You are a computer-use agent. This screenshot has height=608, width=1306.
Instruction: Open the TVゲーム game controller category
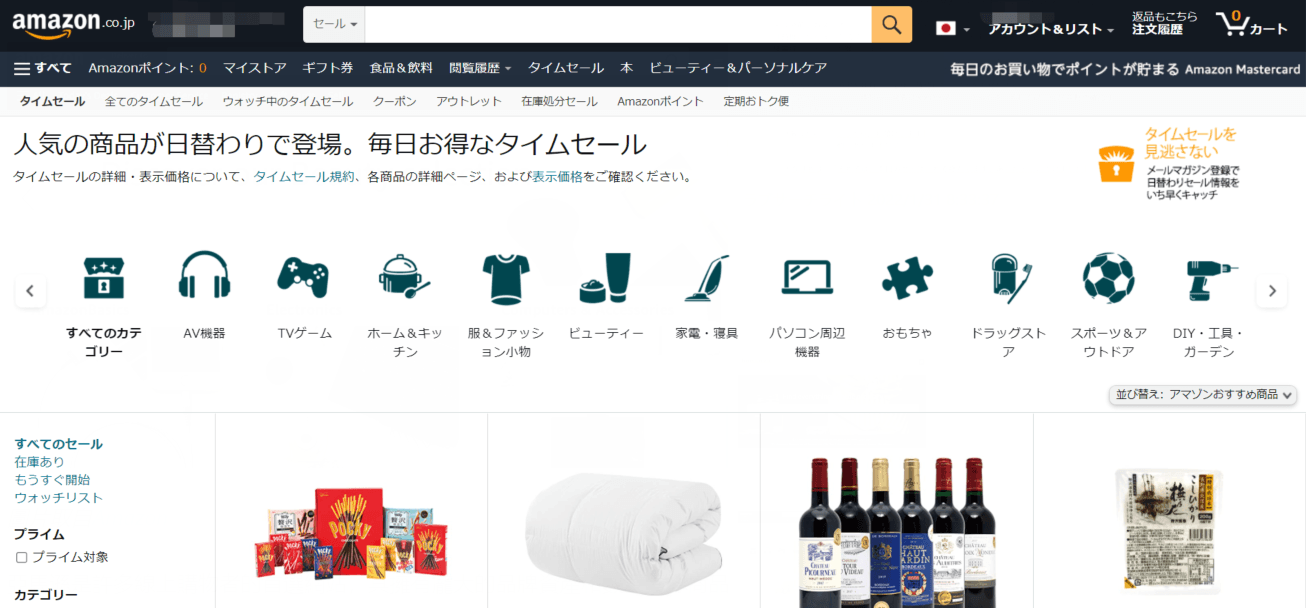(304, 278)
